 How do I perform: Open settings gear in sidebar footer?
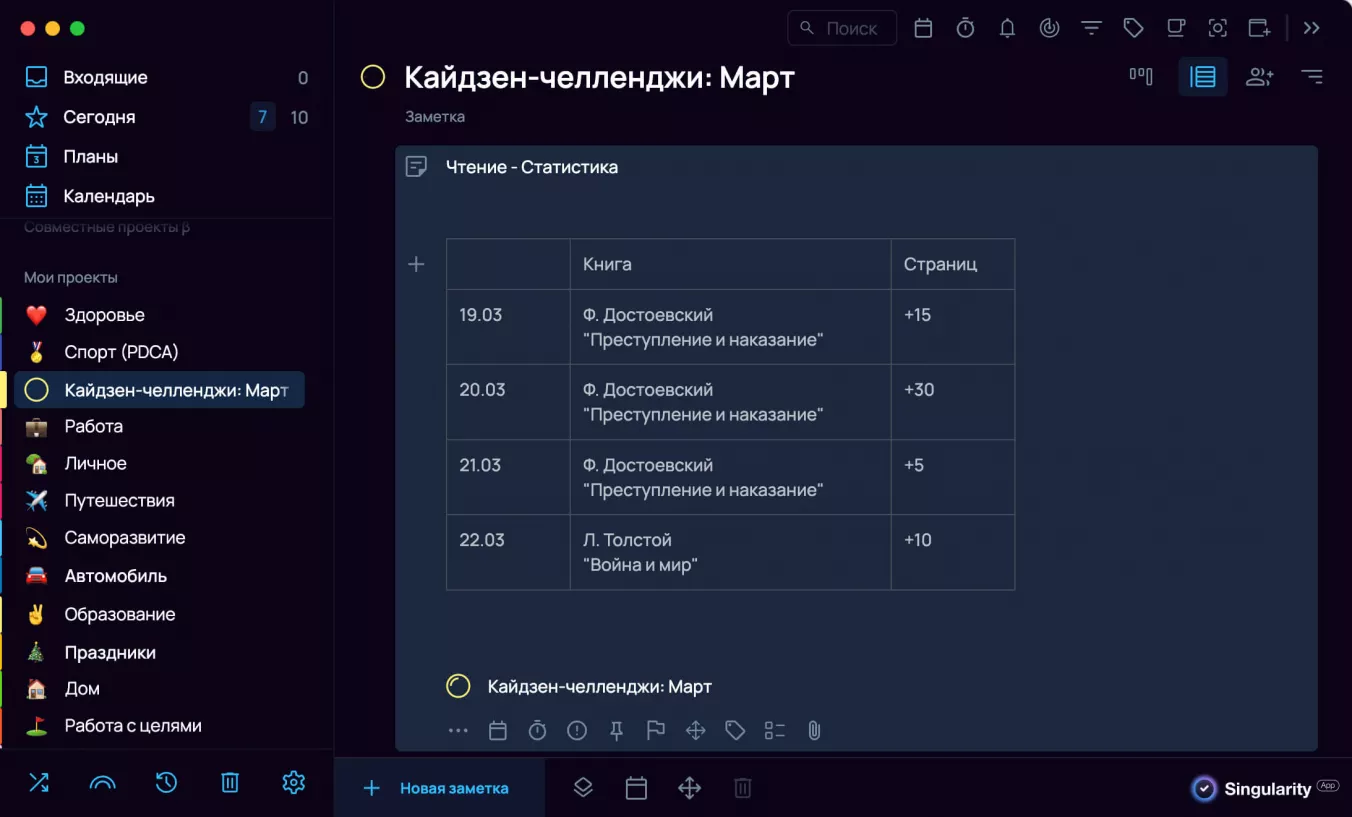(x=293, y=783)
